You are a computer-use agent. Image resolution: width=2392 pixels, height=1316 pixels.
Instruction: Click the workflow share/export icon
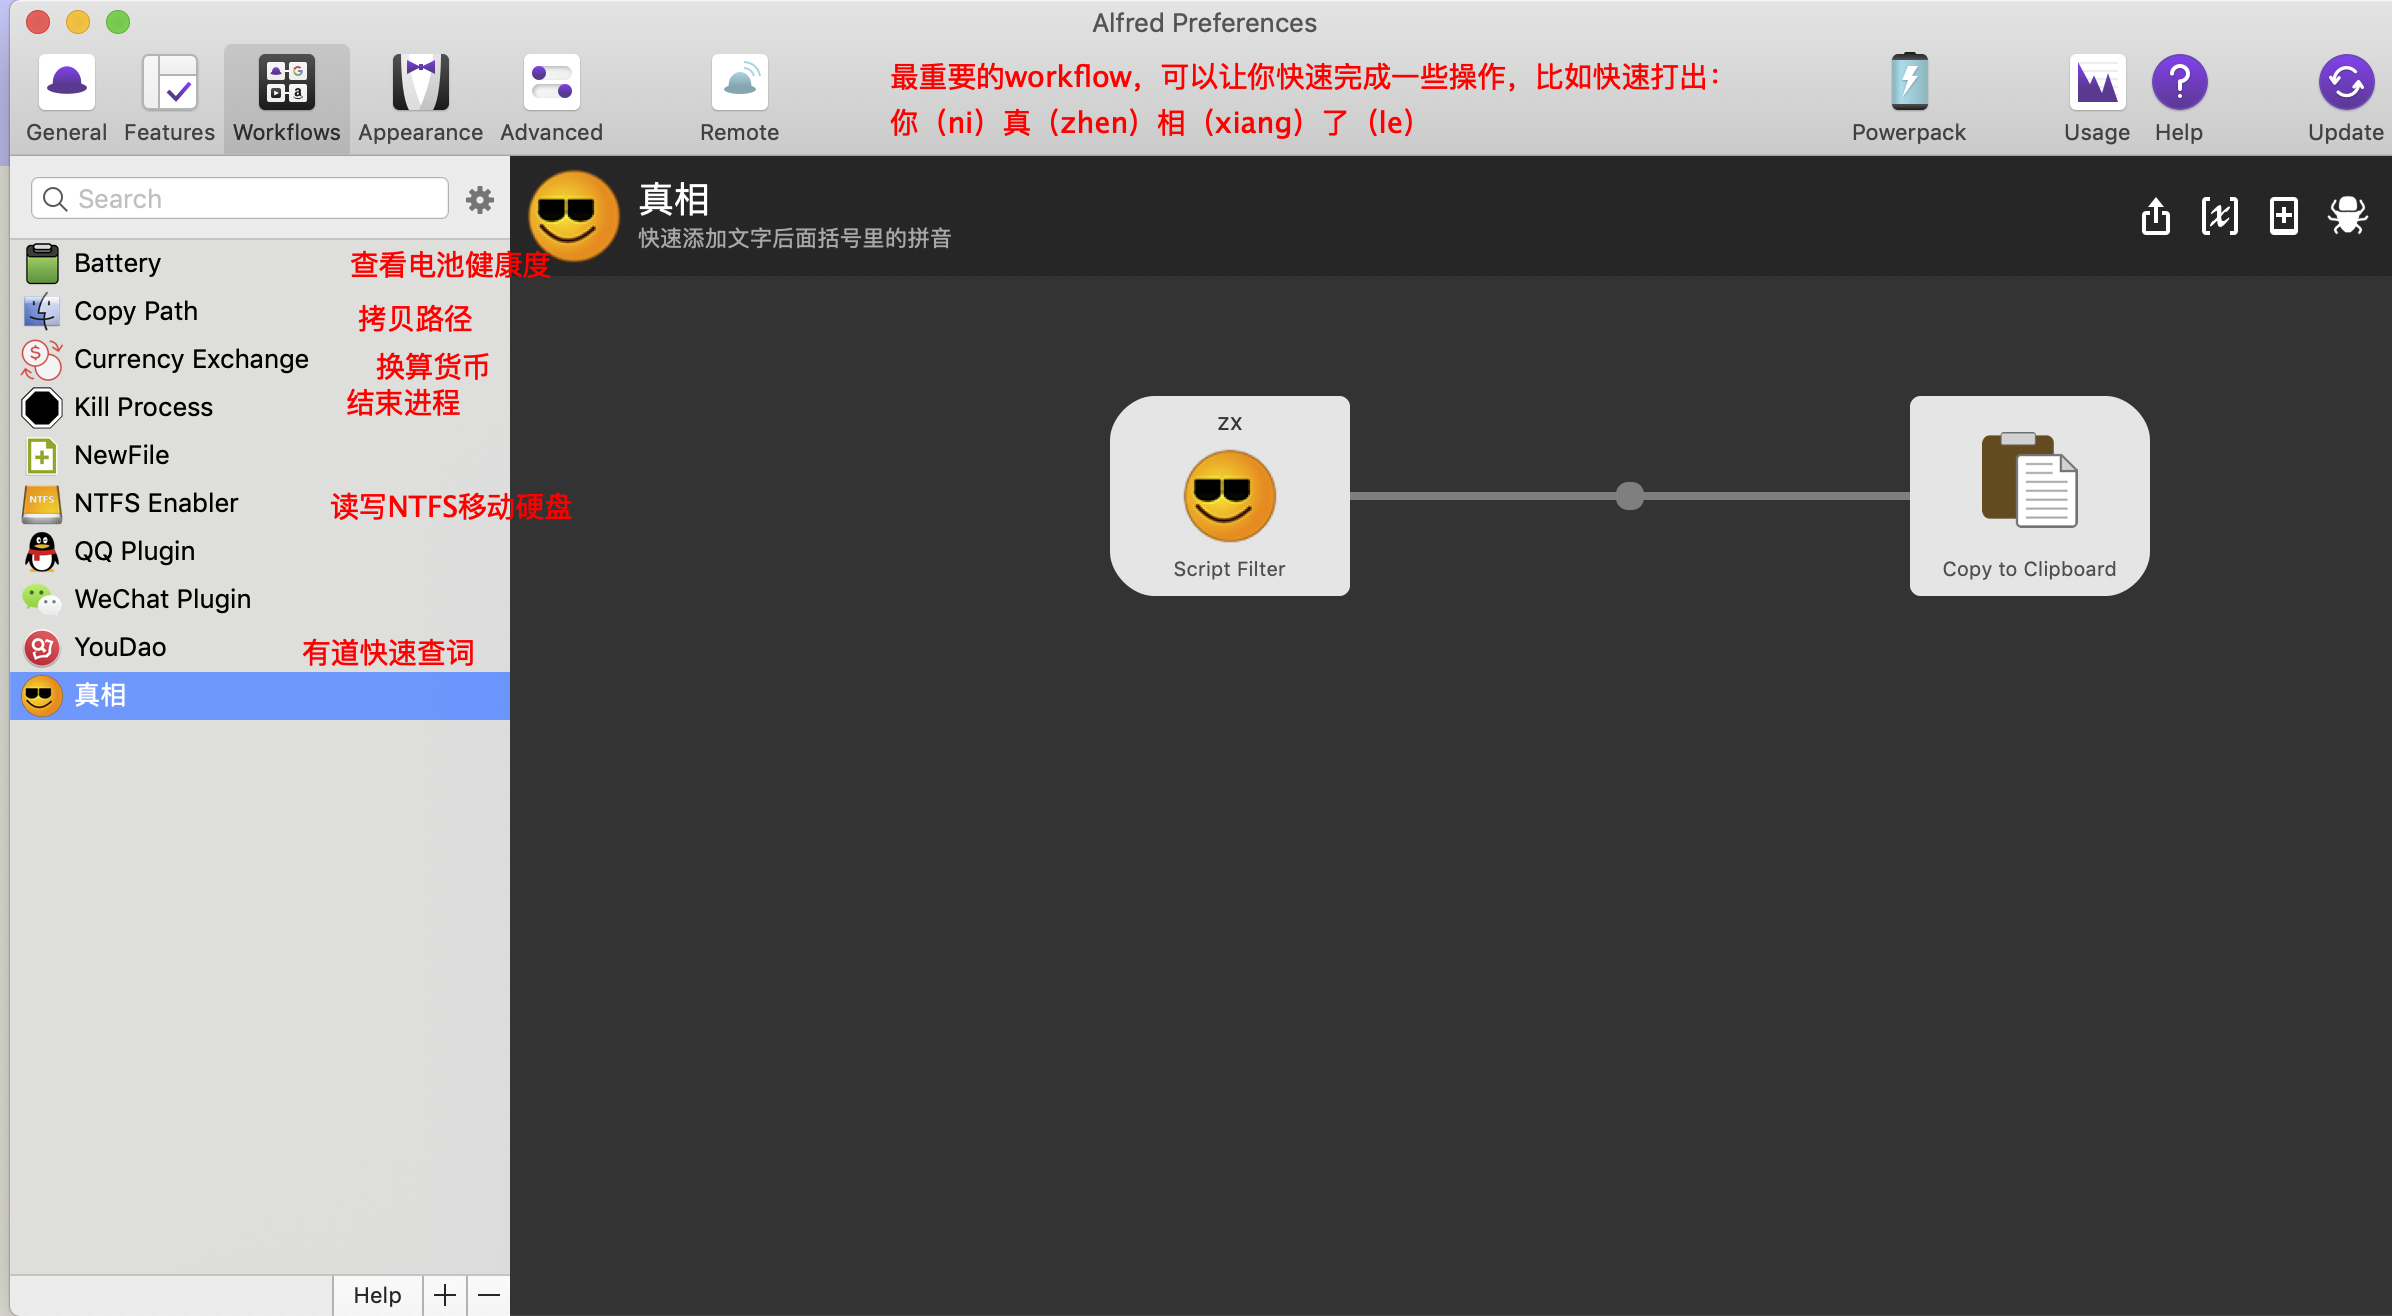click(x=2155, y=216)
